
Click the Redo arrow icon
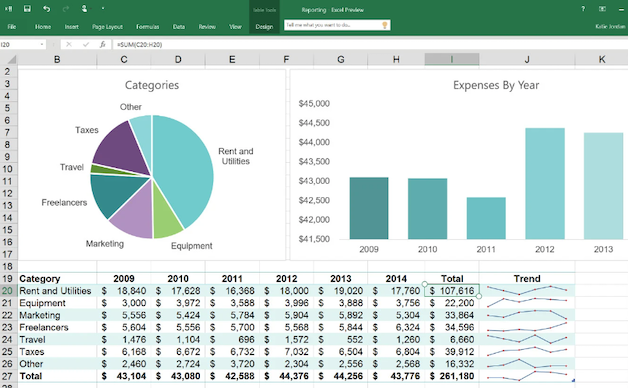(66, 8)
